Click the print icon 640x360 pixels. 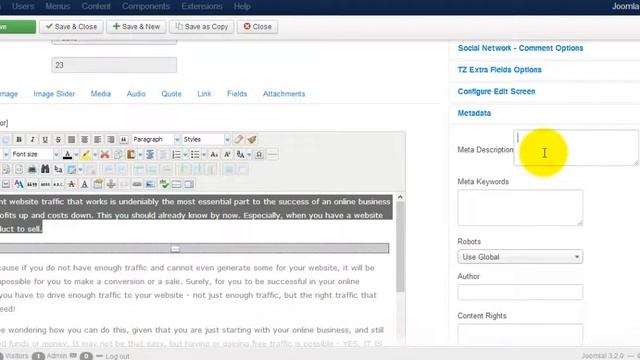tap(32, 169)
